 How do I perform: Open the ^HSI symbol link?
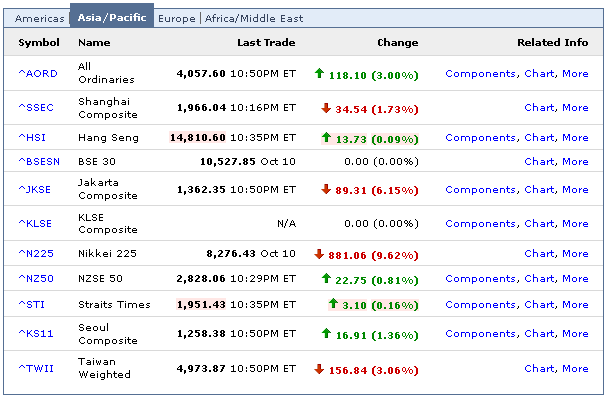pos(33,138)
